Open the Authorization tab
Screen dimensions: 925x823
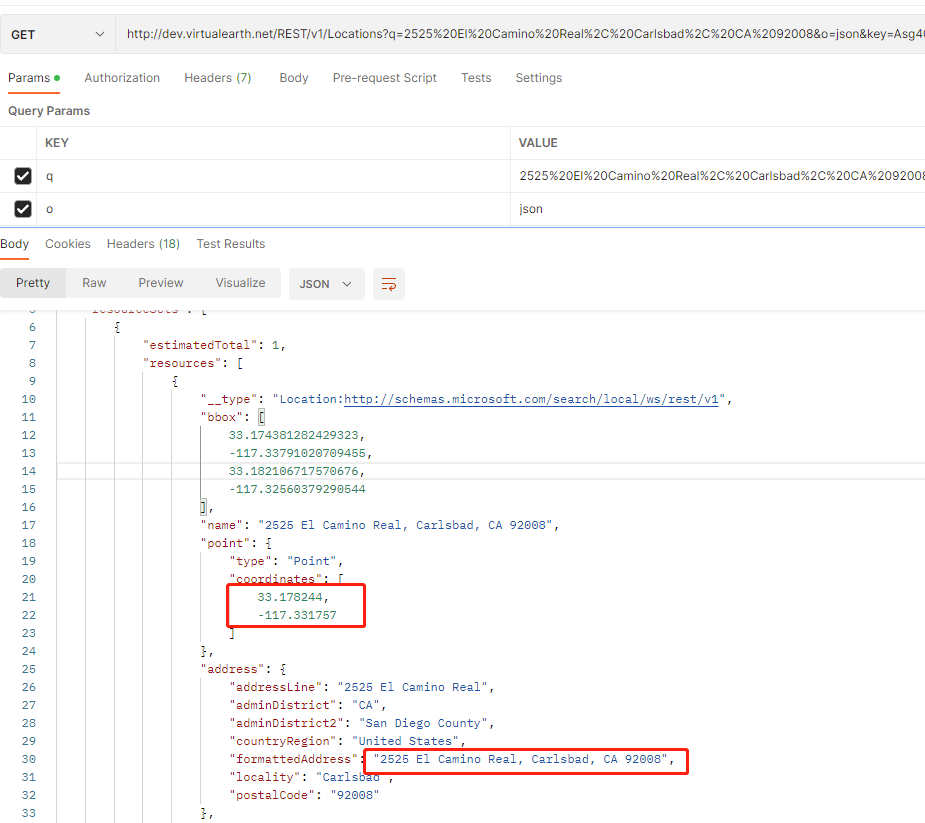click(x=122, y=78)
